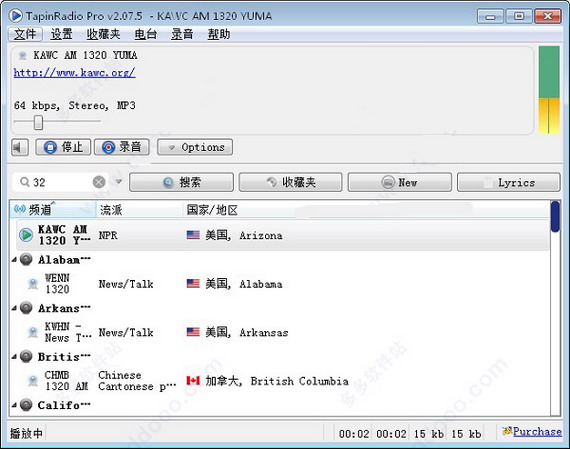Sort by the 流派 column header
The width and height of the screenshot is (570, 449).
140,210
